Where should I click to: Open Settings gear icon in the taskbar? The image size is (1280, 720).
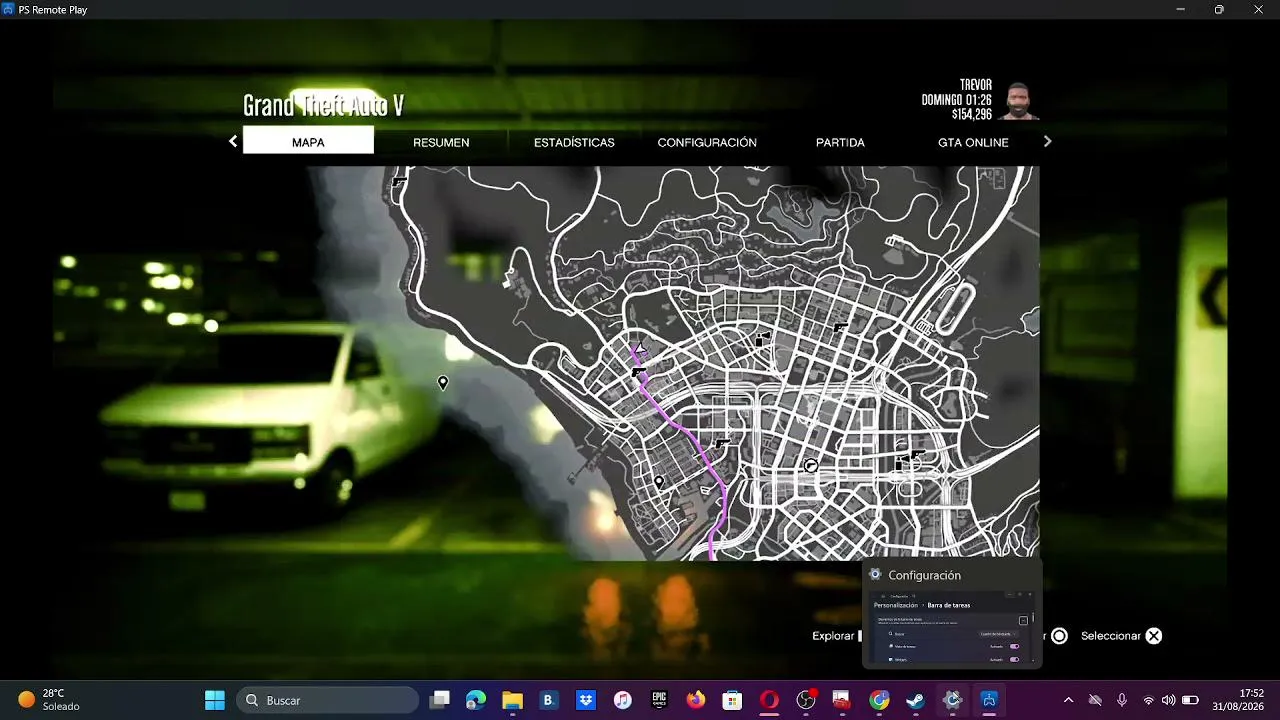952,700
